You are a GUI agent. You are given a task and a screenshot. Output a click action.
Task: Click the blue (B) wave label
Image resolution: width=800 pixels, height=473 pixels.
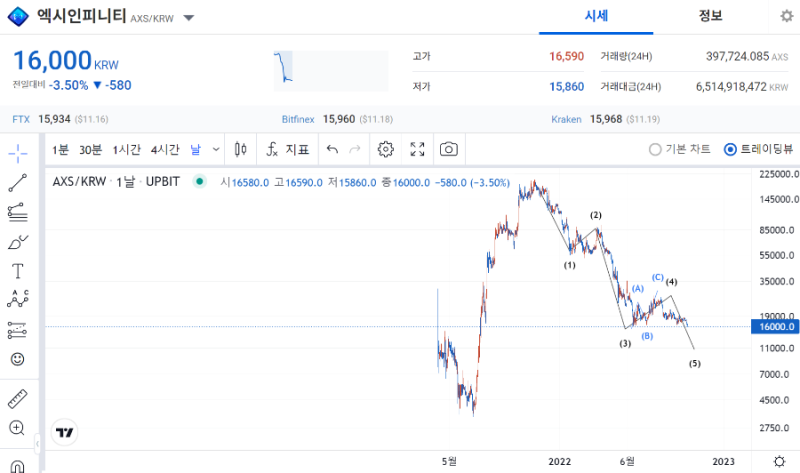point(647,336)
